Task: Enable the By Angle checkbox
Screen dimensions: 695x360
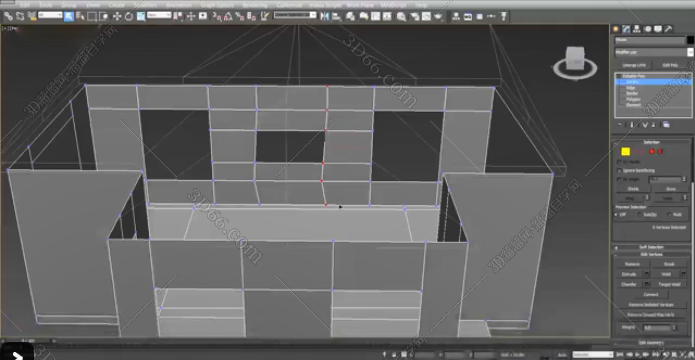Action: pyautogui.click(x=619, y=179)
